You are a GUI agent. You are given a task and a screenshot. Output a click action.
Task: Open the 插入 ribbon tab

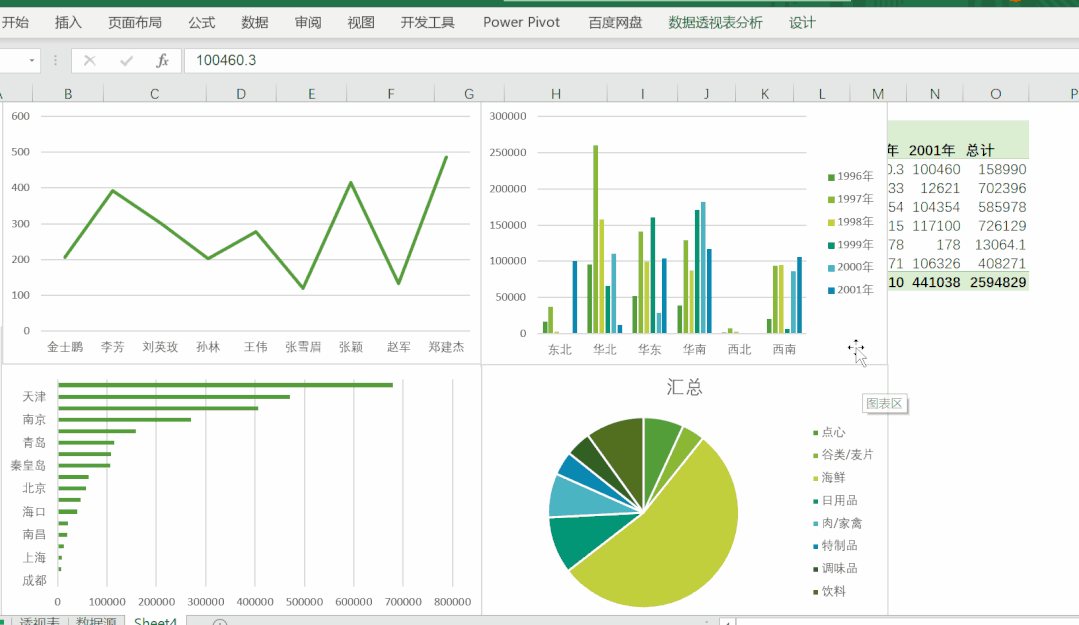tap(67, 22)
